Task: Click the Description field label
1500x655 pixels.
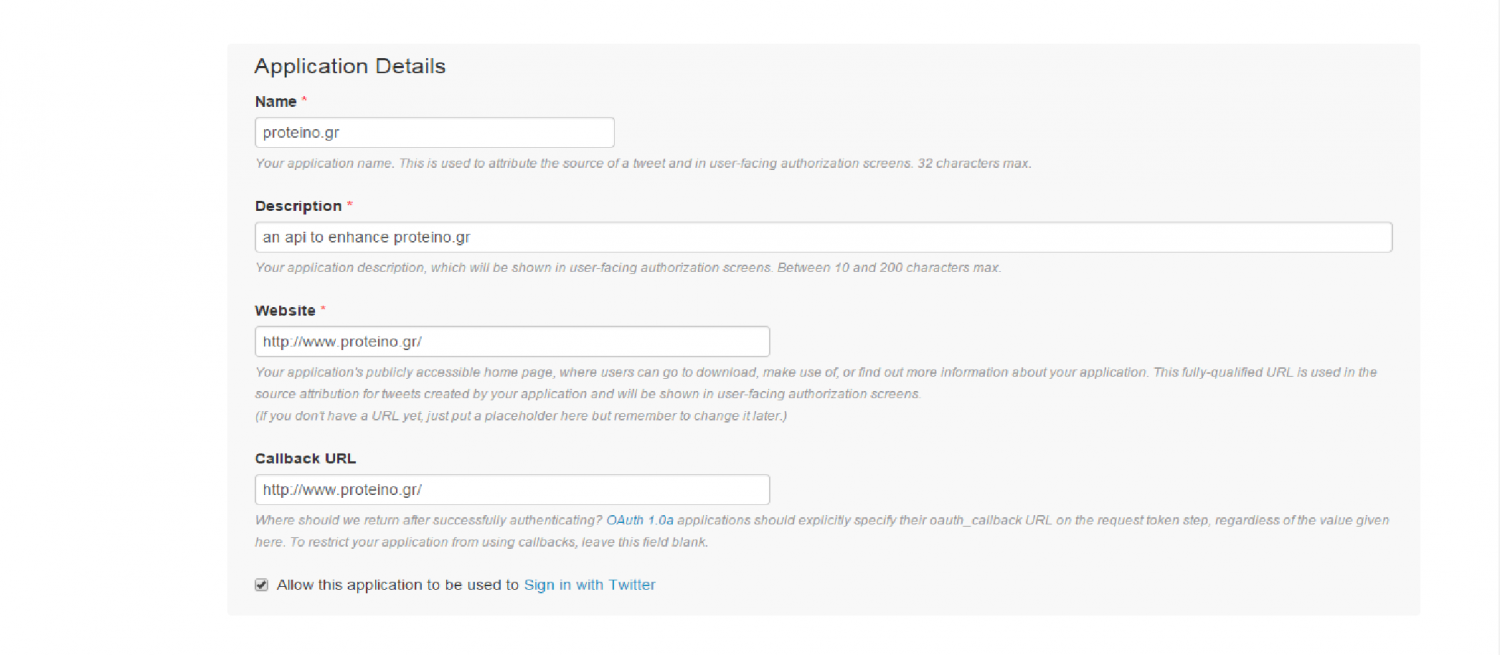Action: 298,206
